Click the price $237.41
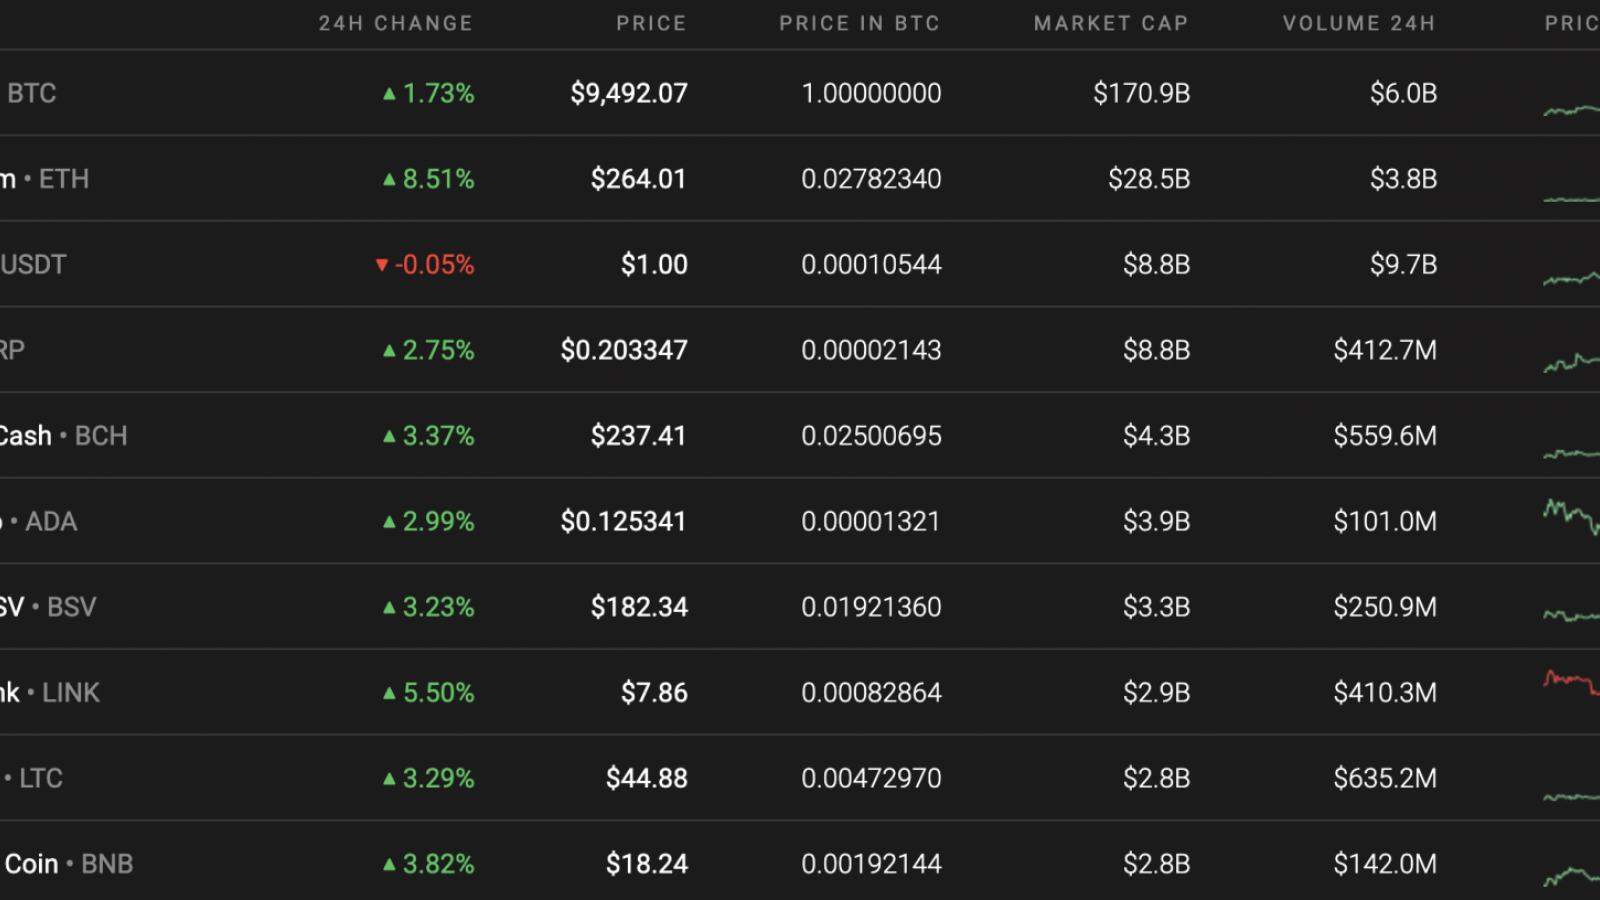Image resolution: width=1600 pixels, height=900 pixels. pos(639,436)
